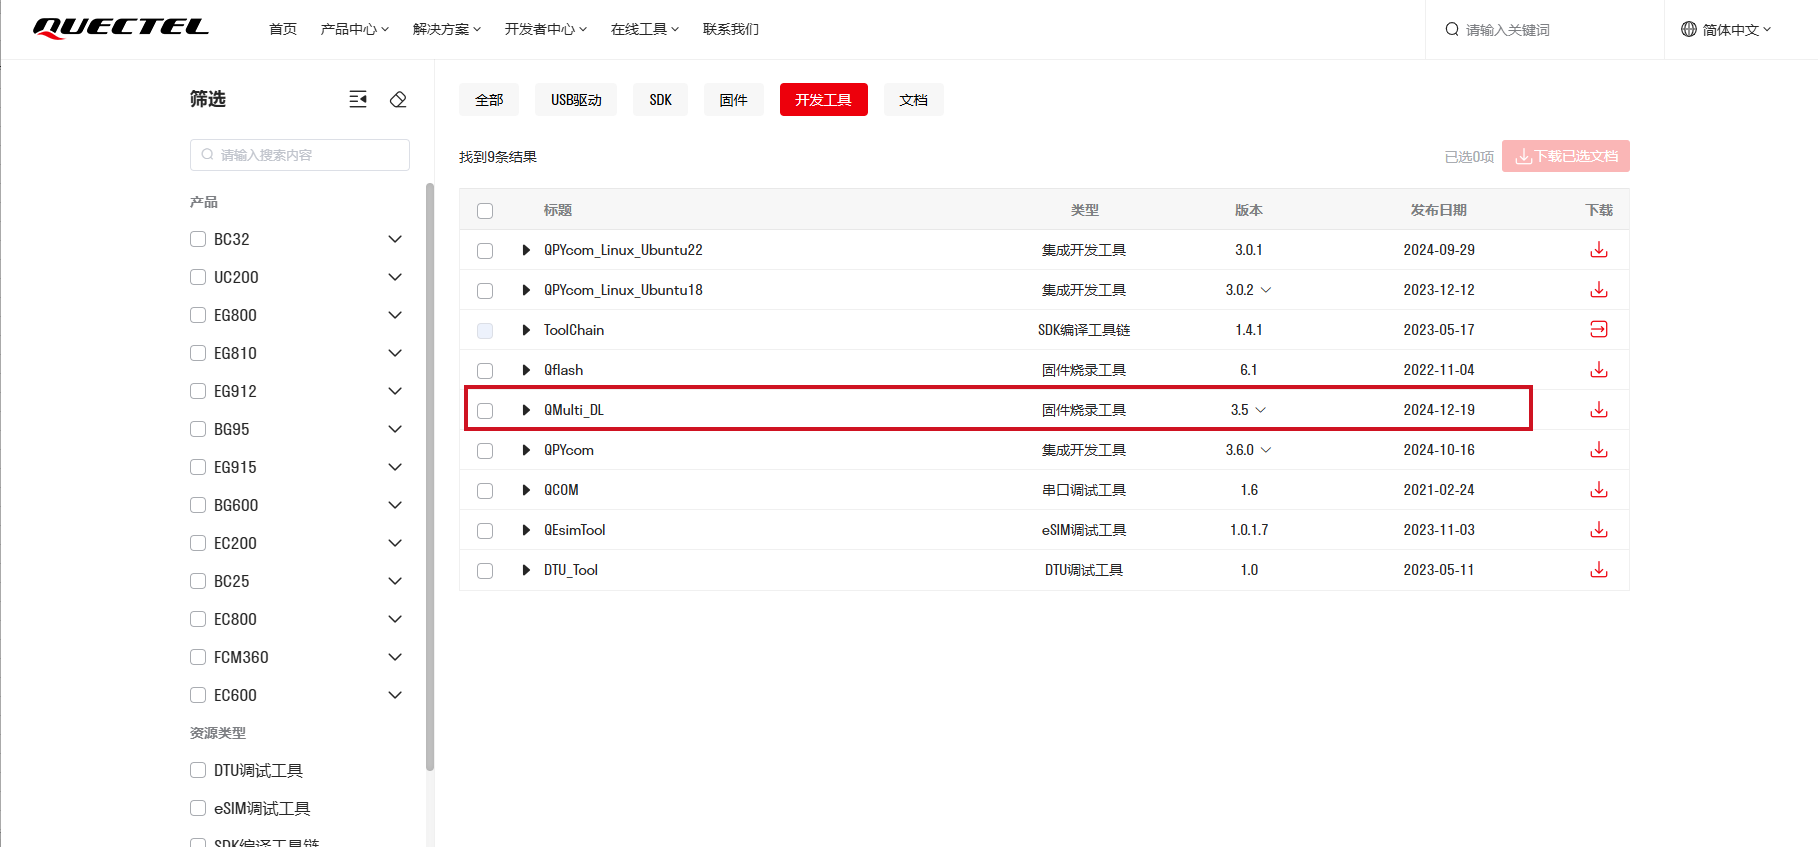This screenshot has height=847, width=1818.
Task: Open the 解决方案 menu
Action: 447,29
